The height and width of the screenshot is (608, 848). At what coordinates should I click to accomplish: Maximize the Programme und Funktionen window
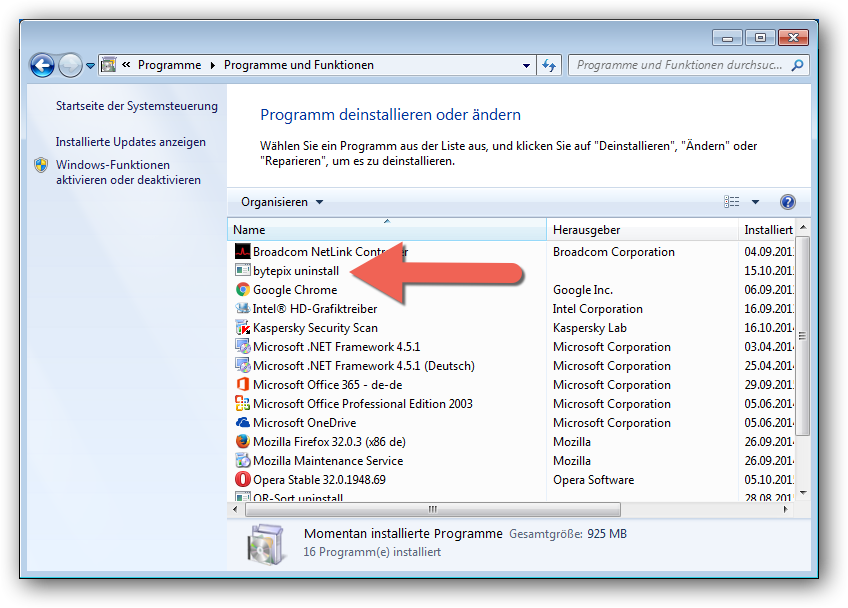tap(760, 37)
